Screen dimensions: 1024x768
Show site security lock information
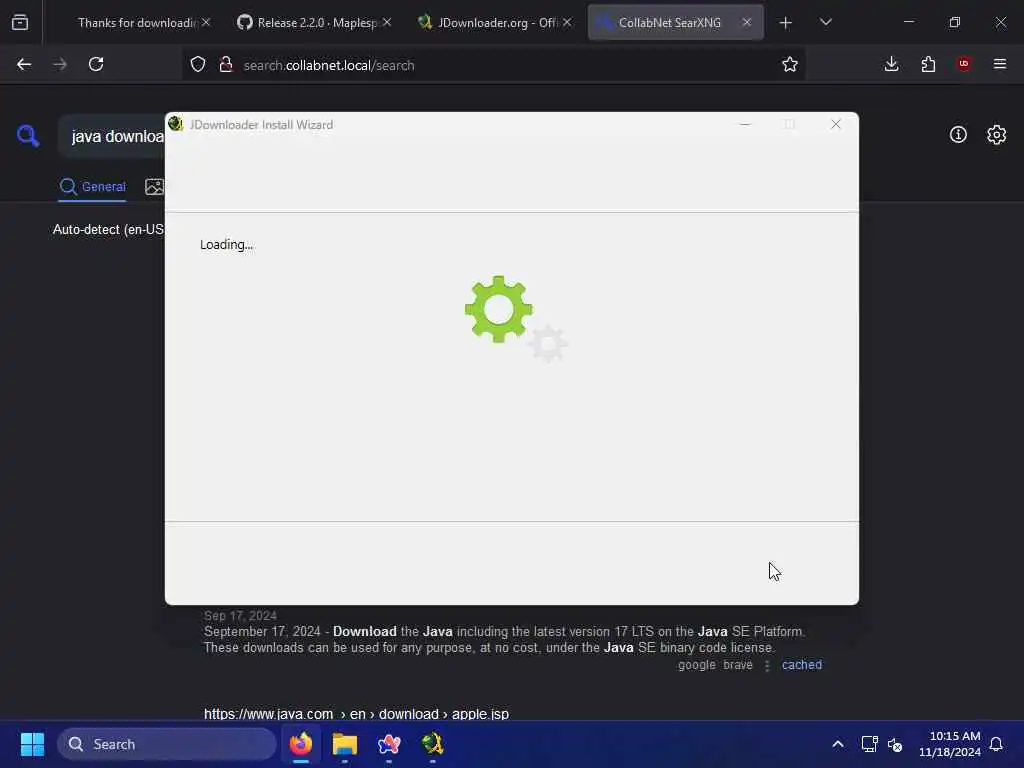(x=226, y=64)
